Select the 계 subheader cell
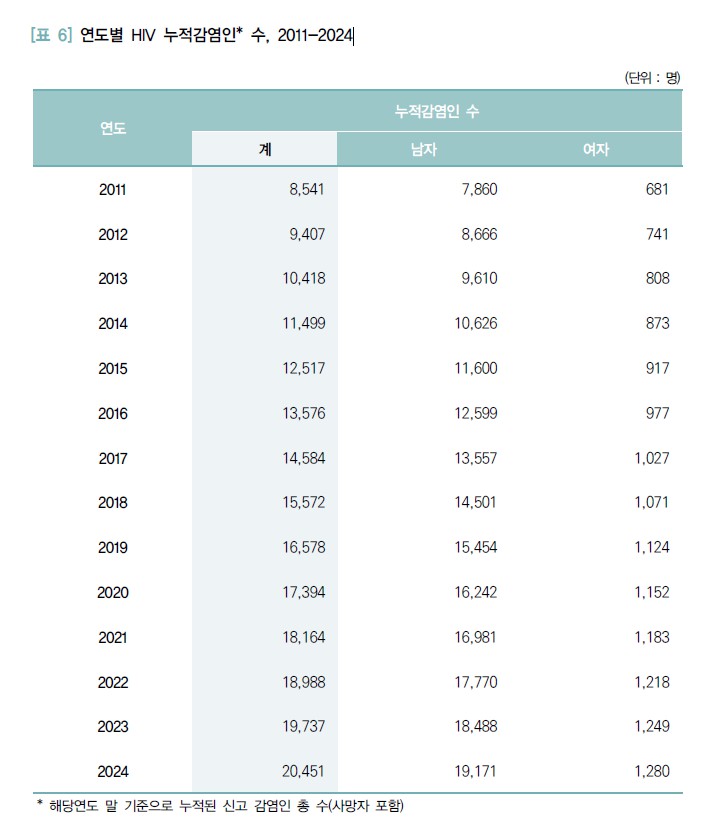 click(x=265, y=149)
